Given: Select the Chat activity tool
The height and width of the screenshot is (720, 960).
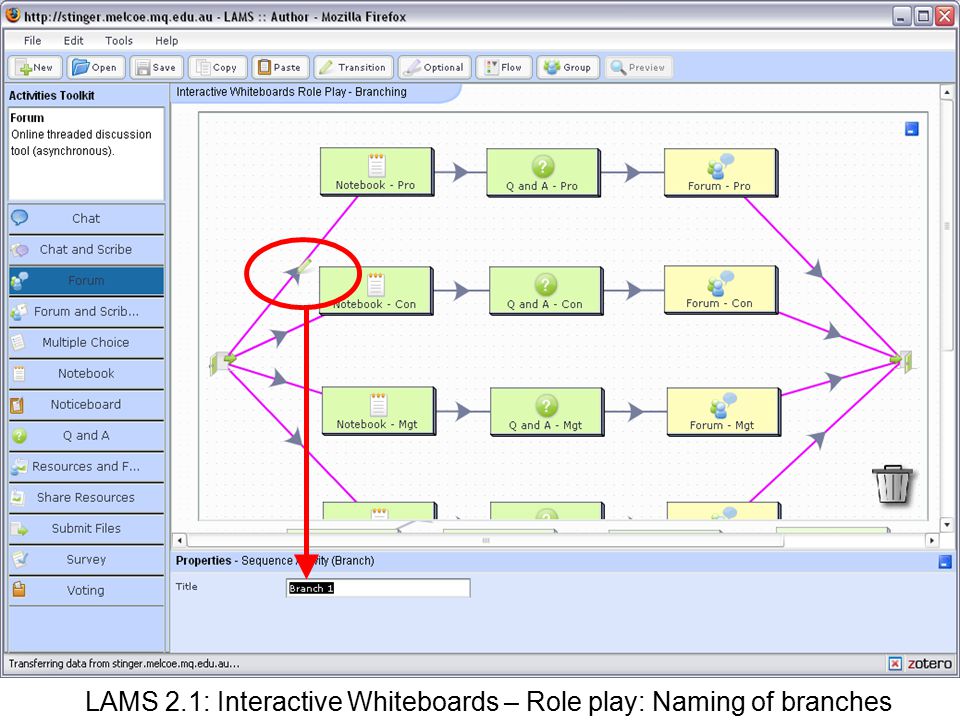Looking at the screenshot, I should click(x=86, y=219).
